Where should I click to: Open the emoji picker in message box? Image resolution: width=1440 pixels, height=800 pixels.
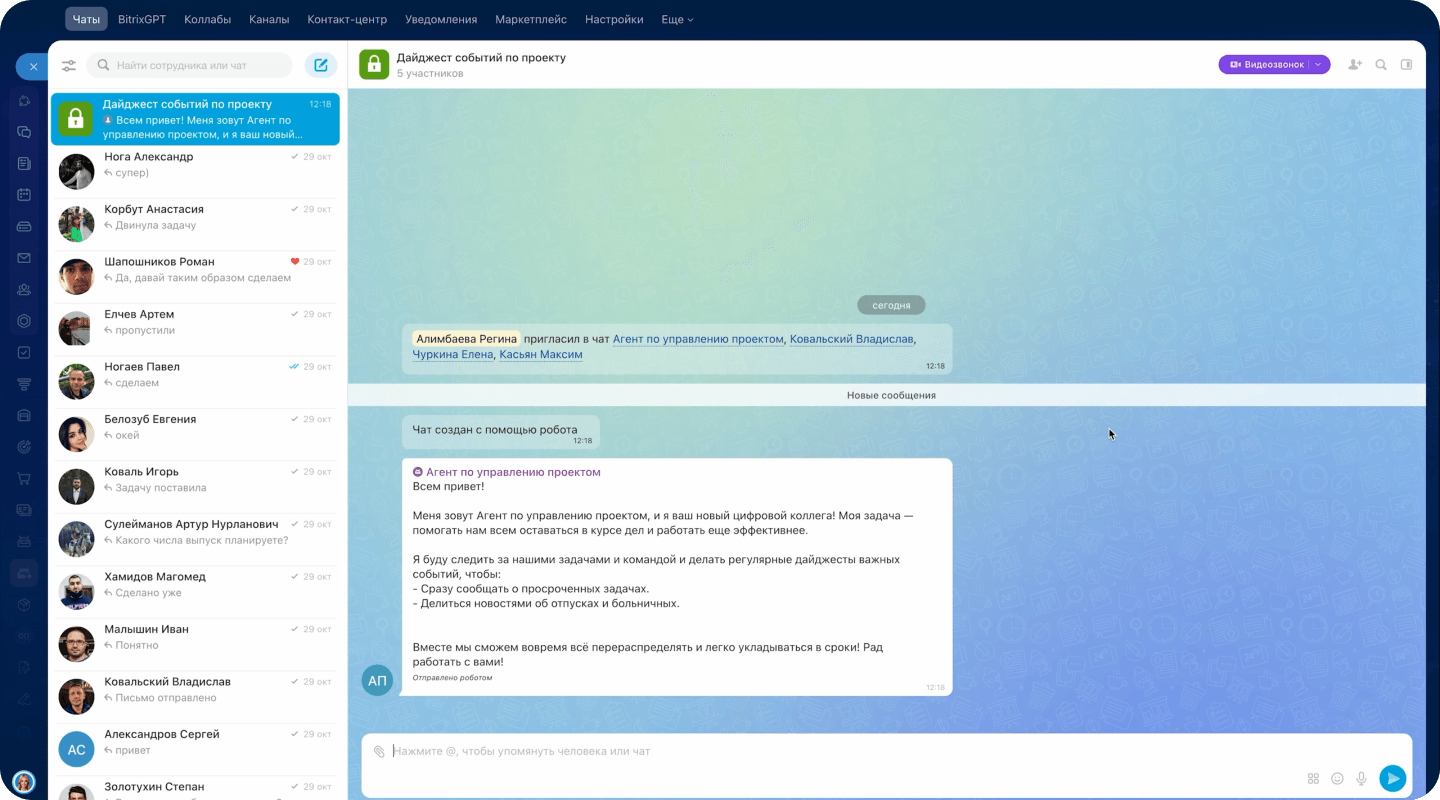point(1337,778)
